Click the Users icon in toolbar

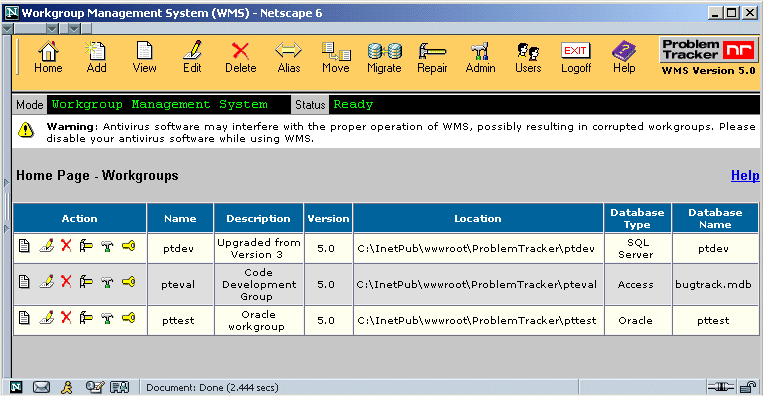[x=528, y=57]
